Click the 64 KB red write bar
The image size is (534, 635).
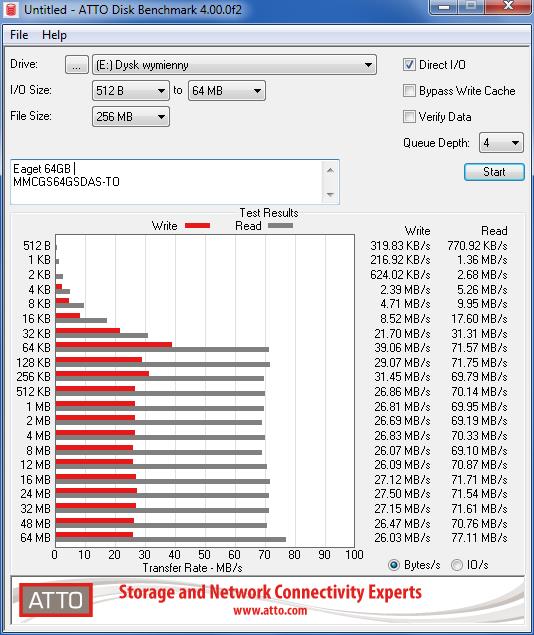click(x=114, y=345)
